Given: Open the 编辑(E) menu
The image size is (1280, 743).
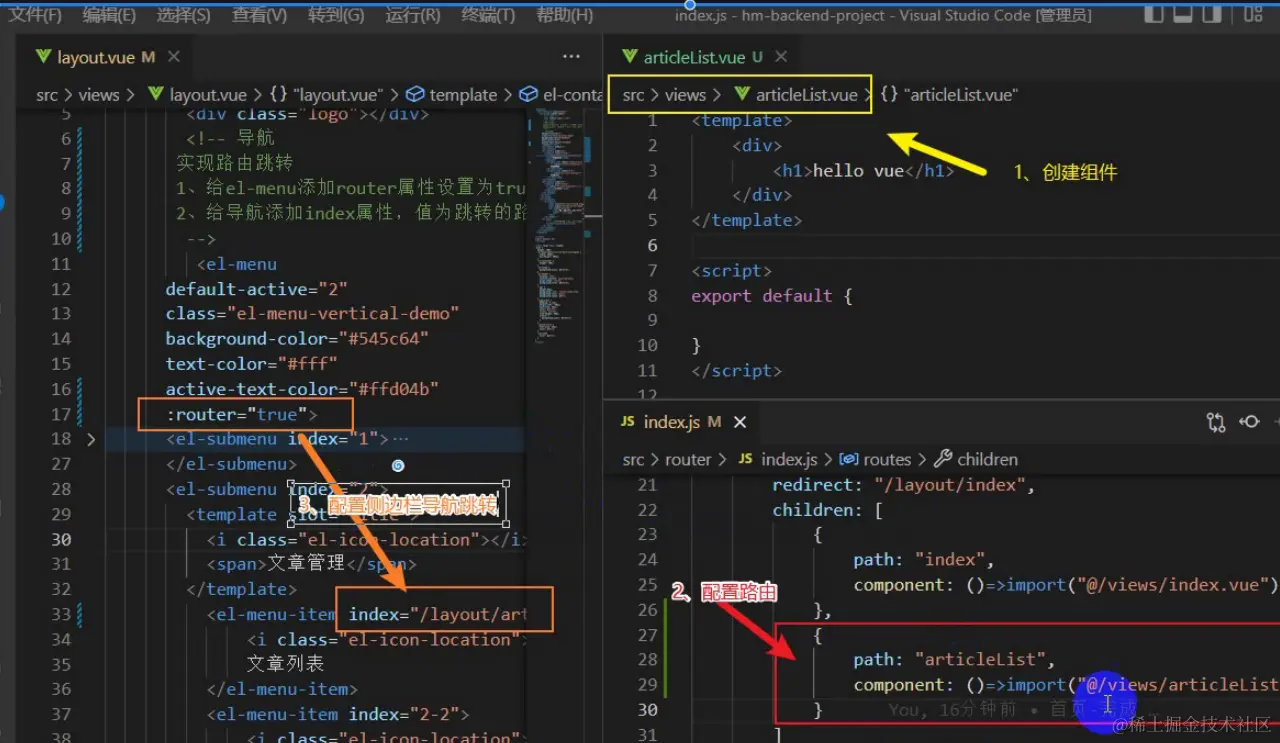Looking at the screenshot, I should click(x=109, y=15).
